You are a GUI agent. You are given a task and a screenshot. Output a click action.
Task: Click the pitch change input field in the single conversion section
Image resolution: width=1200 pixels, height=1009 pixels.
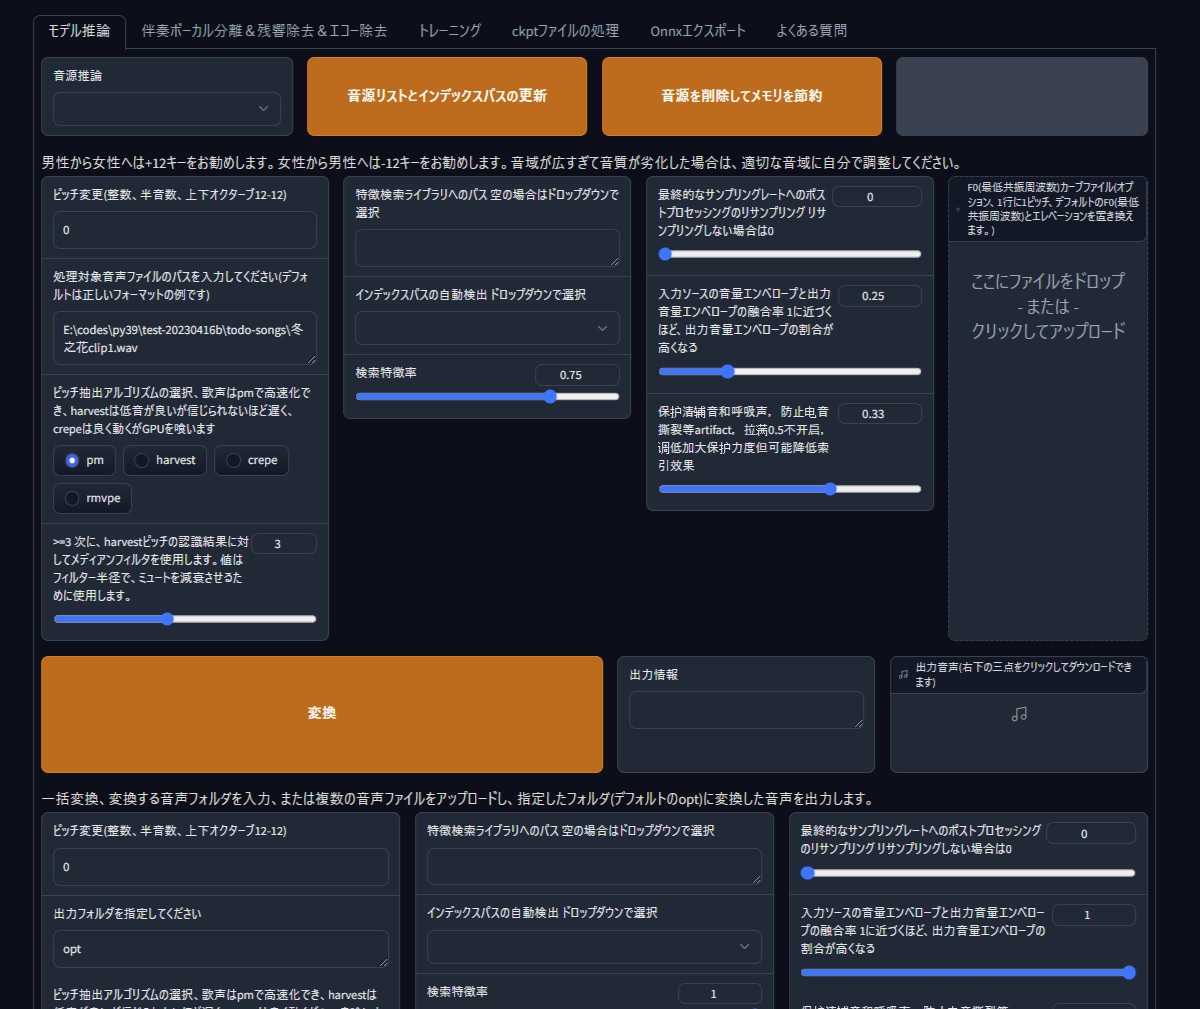(185, 230)
